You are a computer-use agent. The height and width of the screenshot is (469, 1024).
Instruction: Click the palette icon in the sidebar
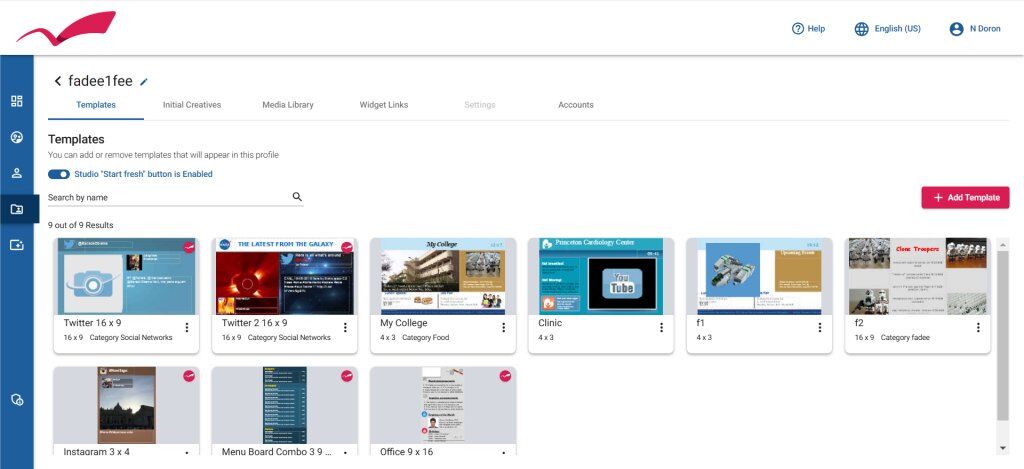coord(16,137)
